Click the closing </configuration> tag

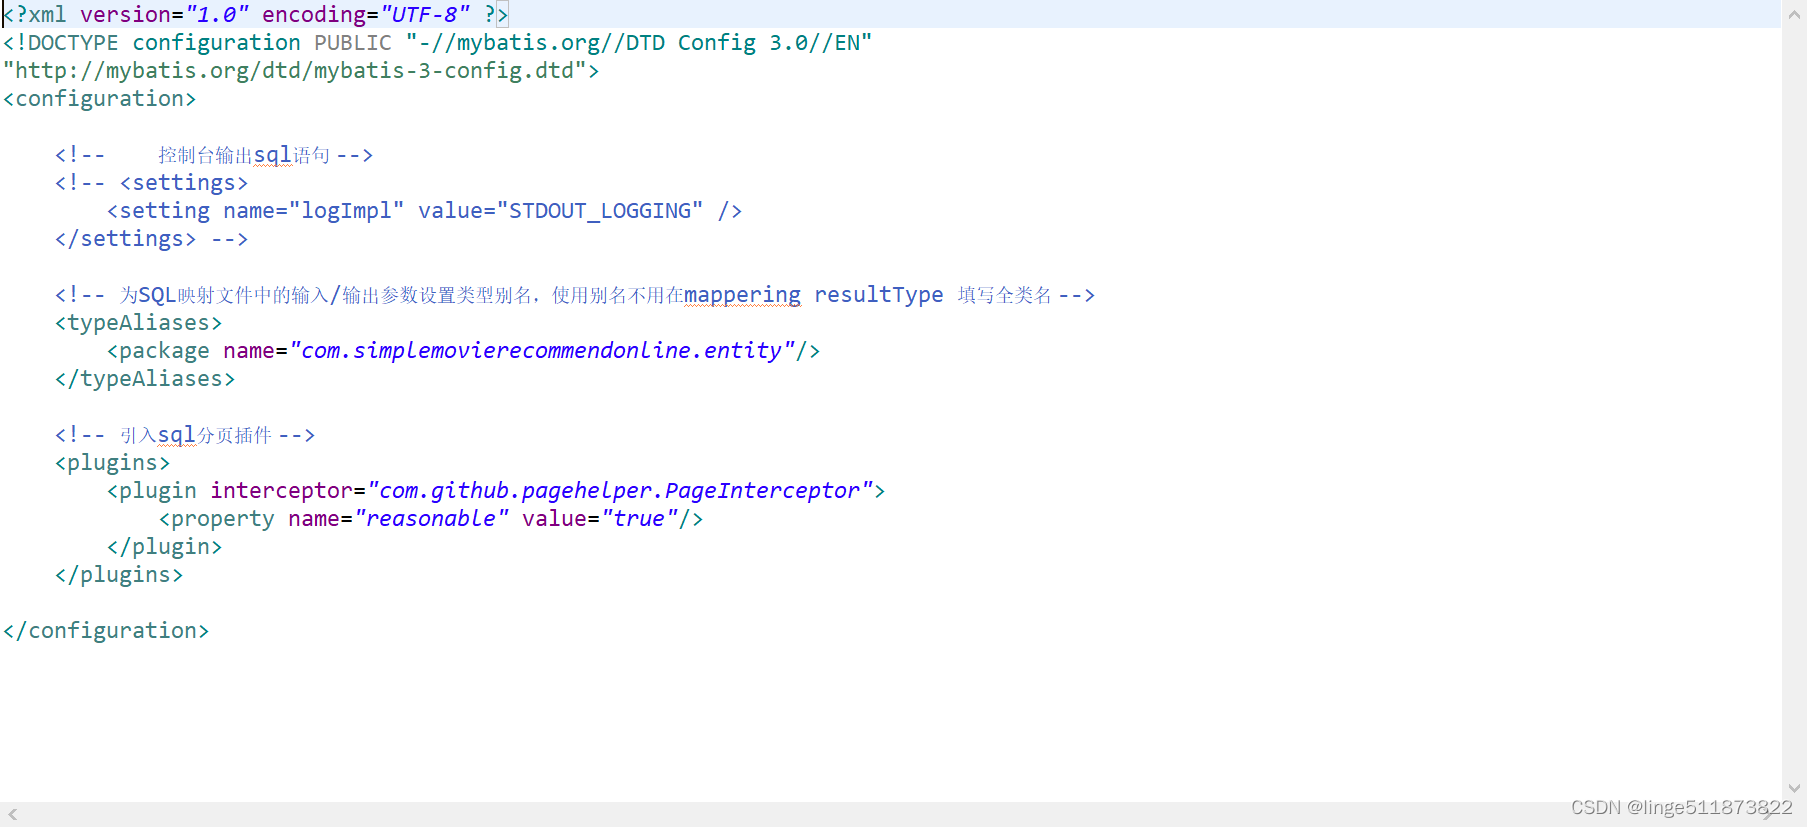click(106, 631)
